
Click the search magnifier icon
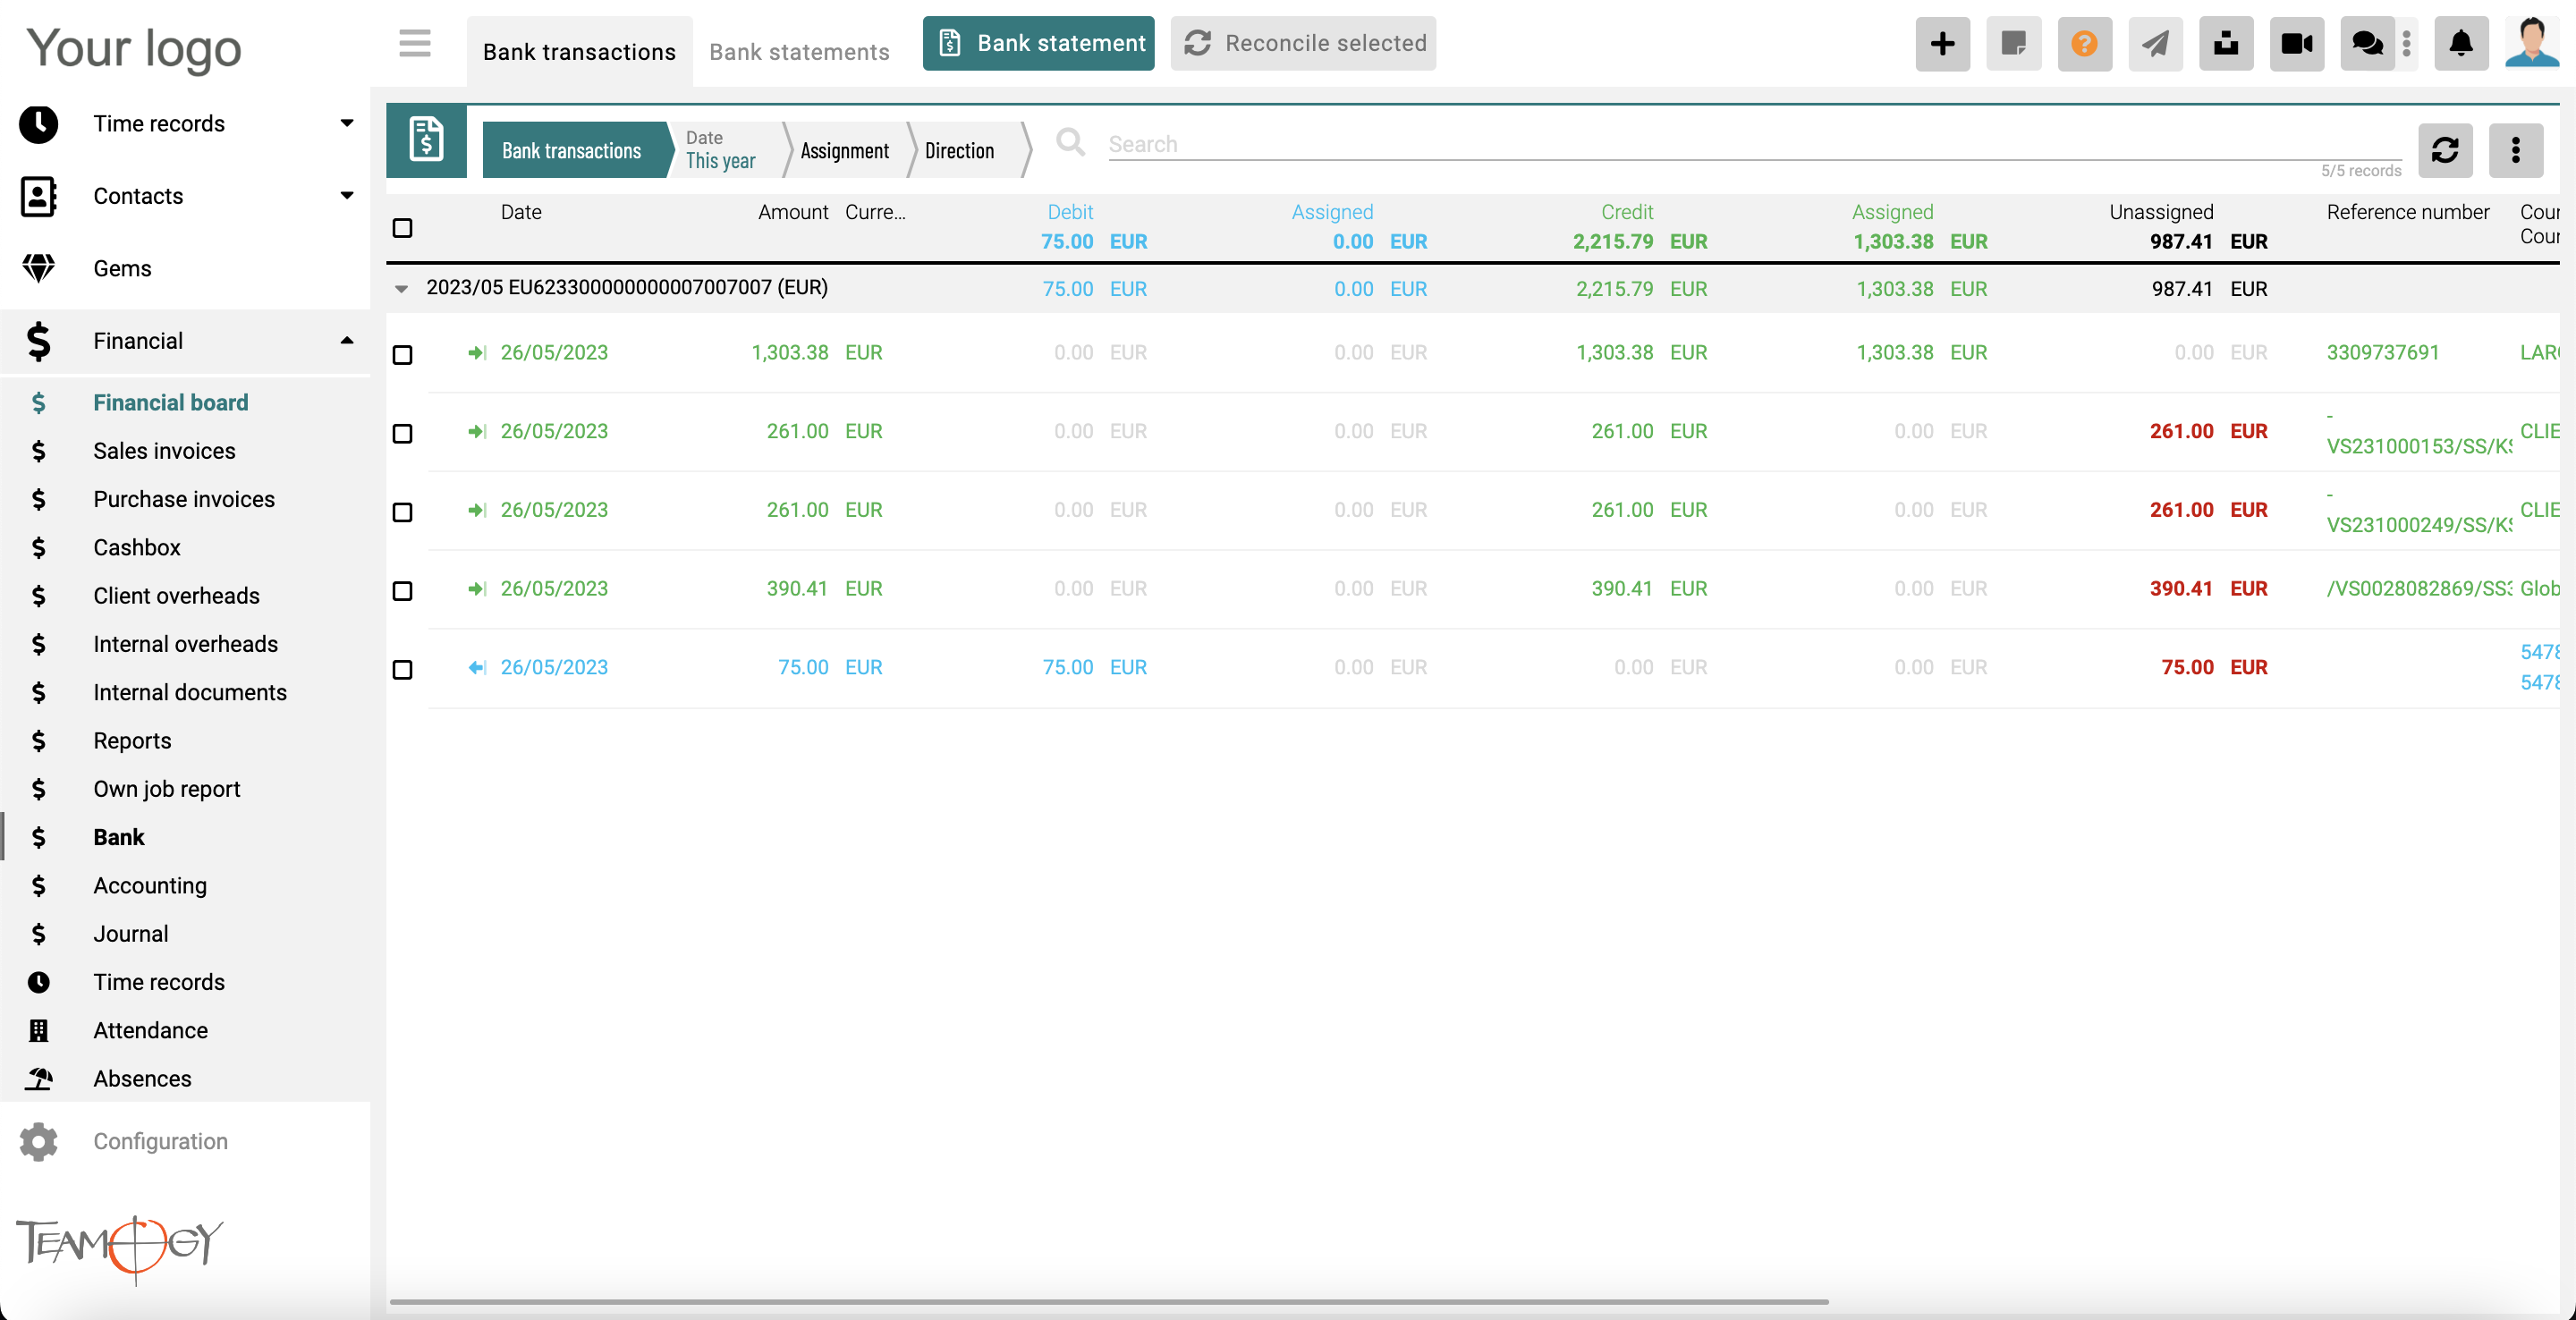point(1070,142)
